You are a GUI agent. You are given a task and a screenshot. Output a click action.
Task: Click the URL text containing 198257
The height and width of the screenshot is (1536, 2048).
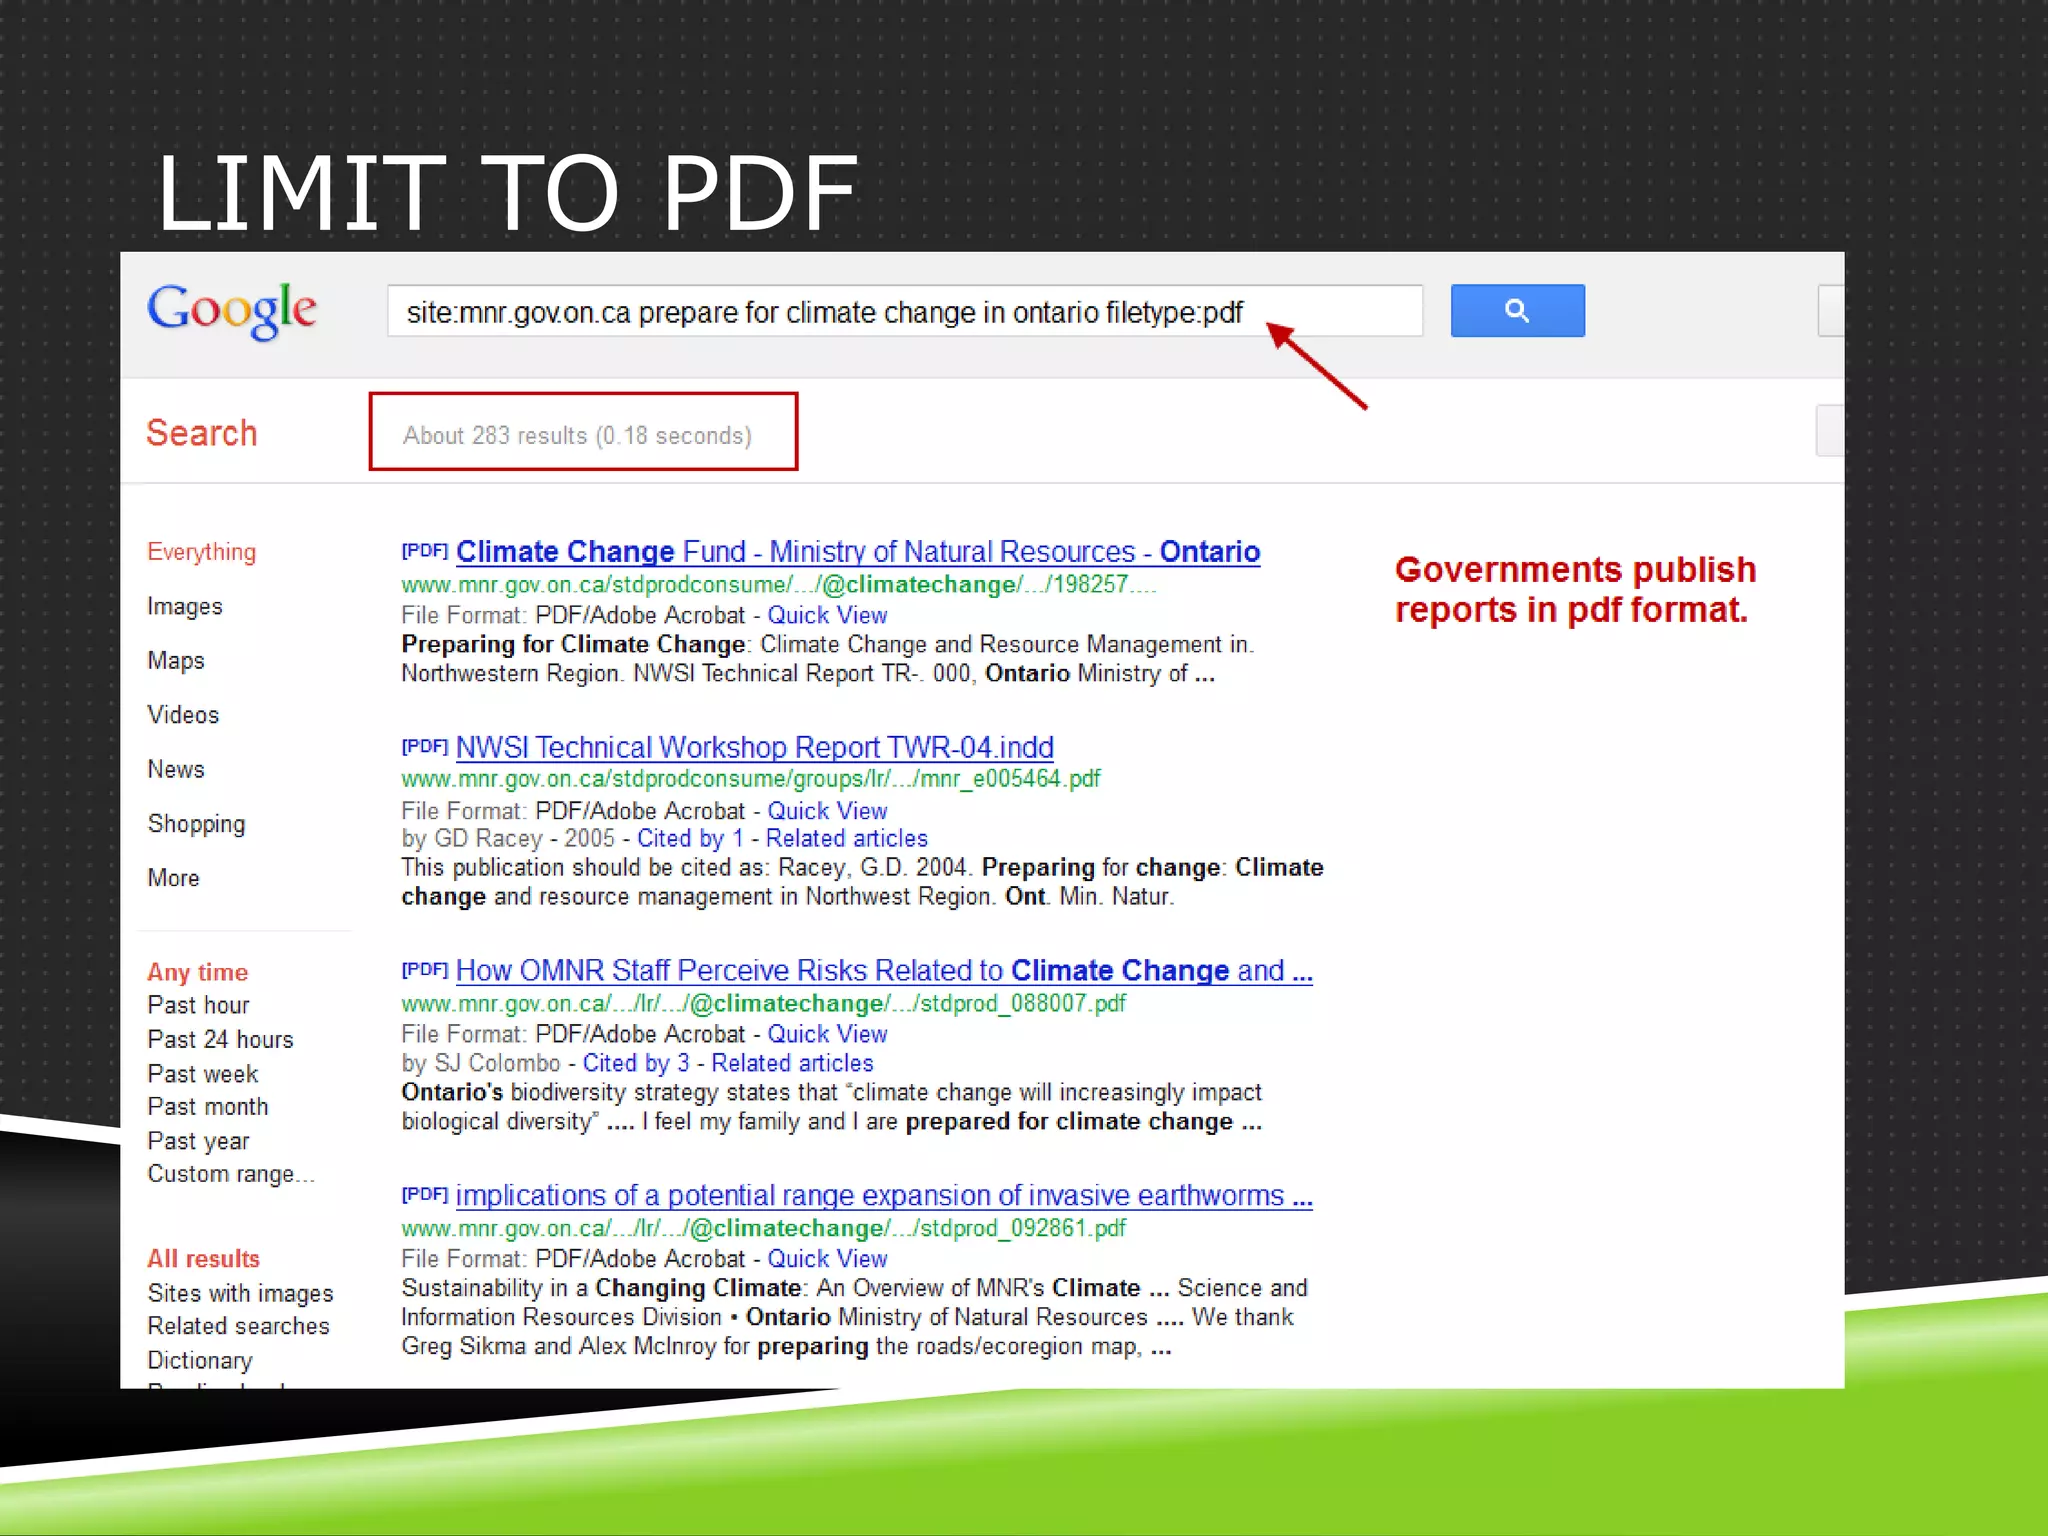[778, 584]
